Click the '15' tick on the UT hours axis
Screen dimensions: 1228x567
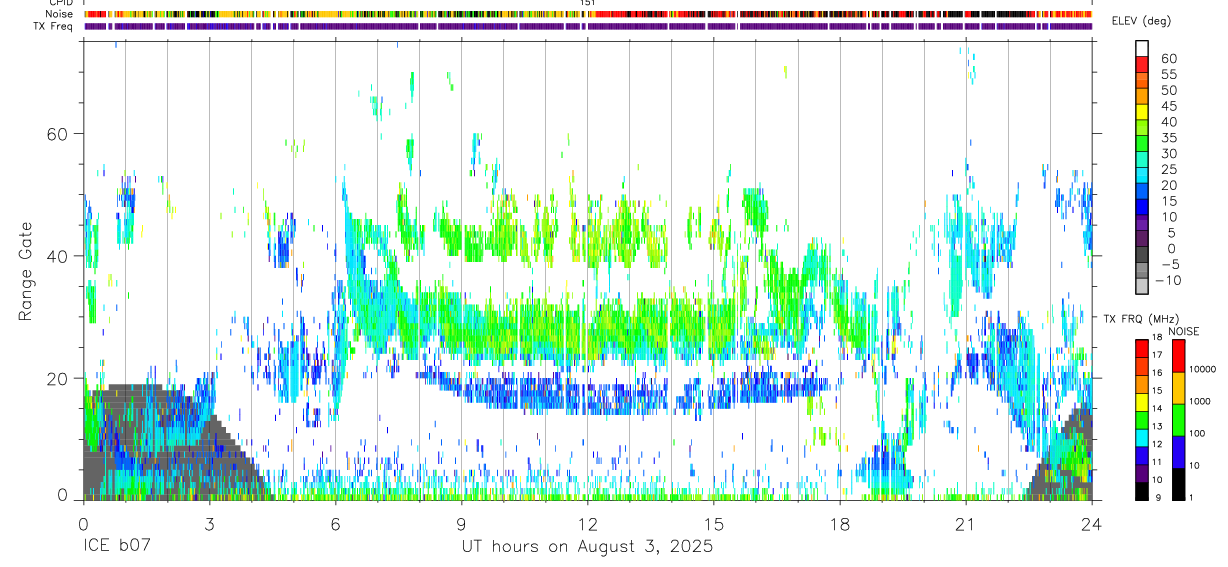714,524
